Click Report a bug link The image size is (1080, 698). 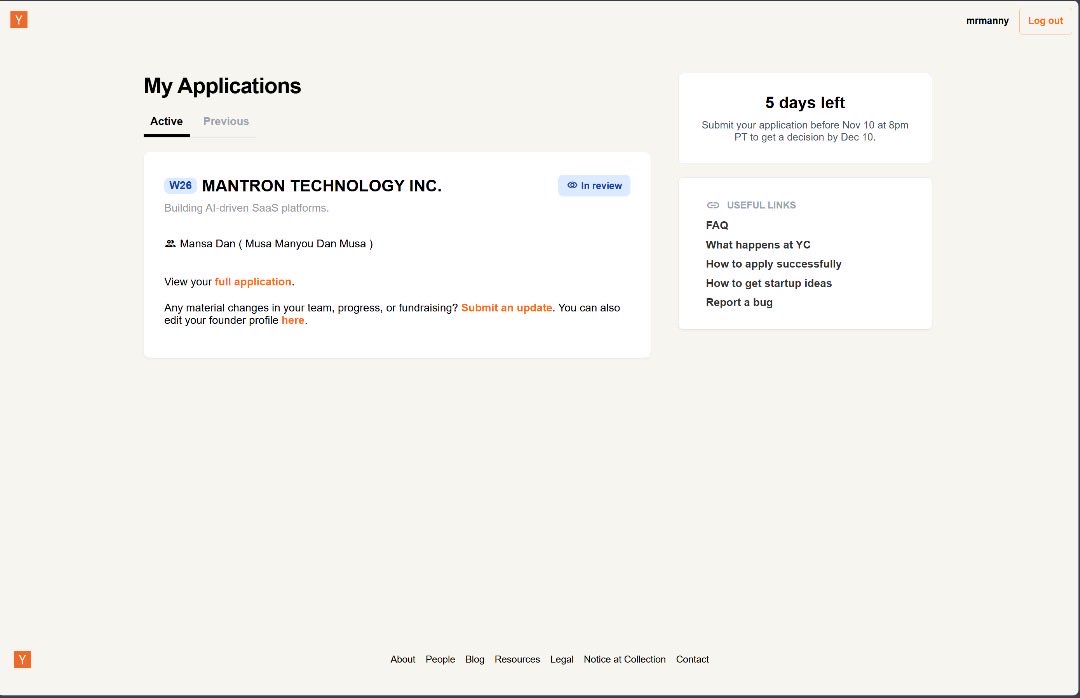click(x=739, y=302)
